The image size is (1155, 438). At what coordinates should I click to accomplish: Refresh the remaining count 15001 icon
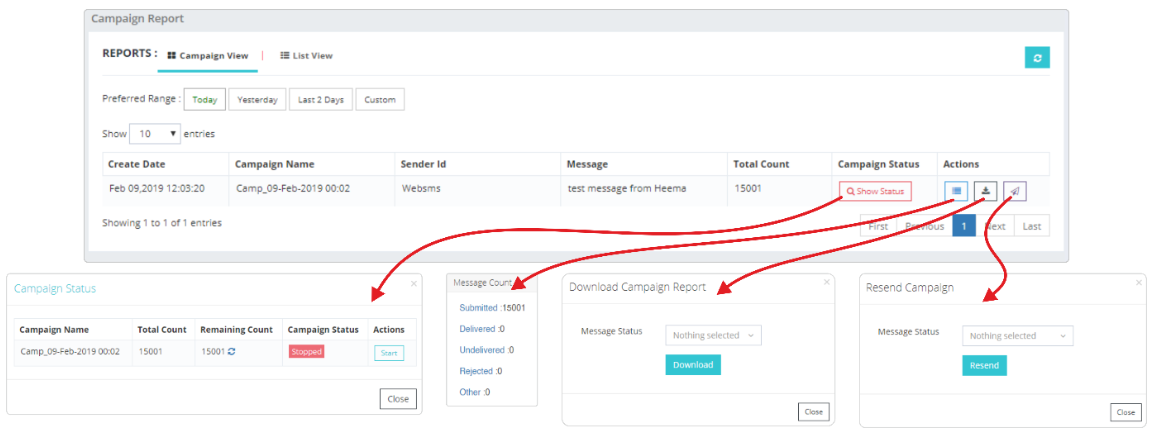(x=231, y=352)
